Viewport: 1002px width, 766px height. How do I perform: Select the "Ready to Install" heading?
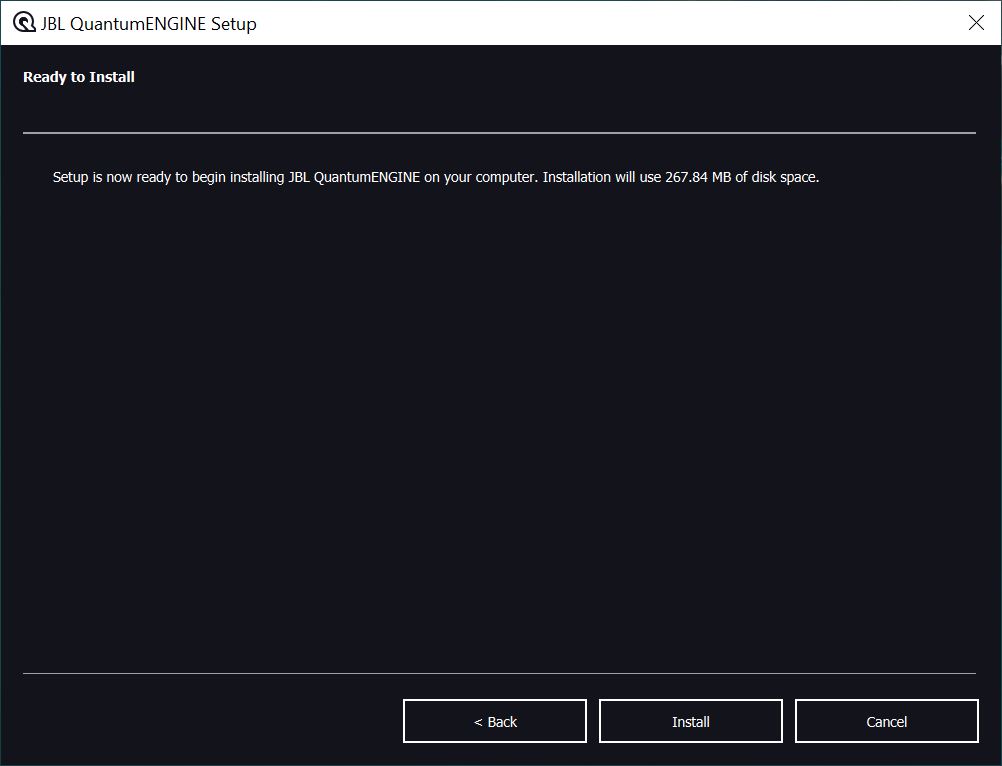click(79, 77)
